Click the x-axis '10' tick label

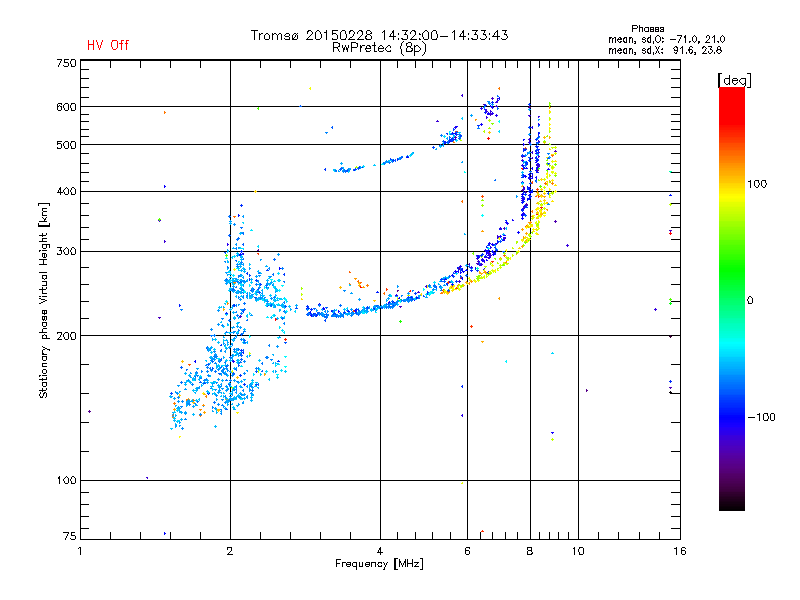[578, 551]
